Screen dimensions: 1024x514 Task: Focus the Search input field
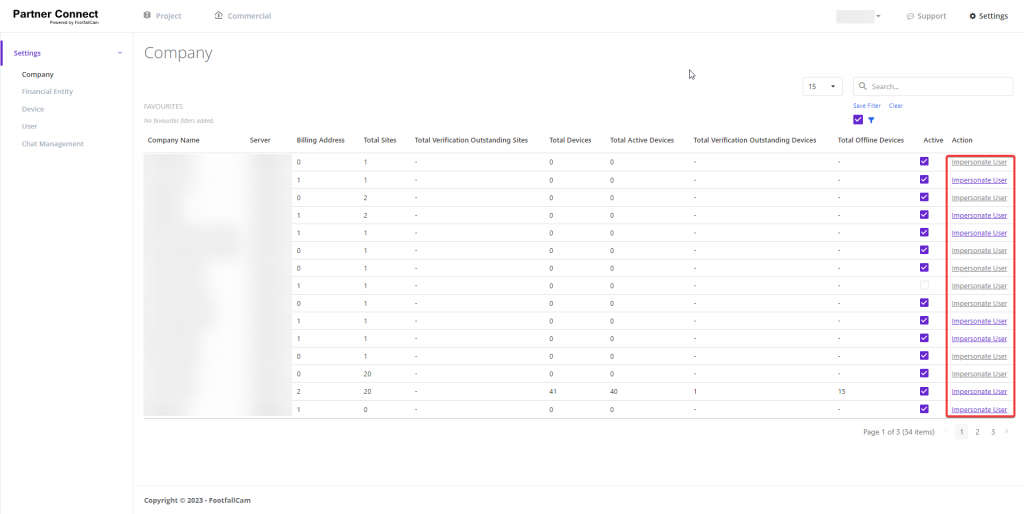coord(938,87)
